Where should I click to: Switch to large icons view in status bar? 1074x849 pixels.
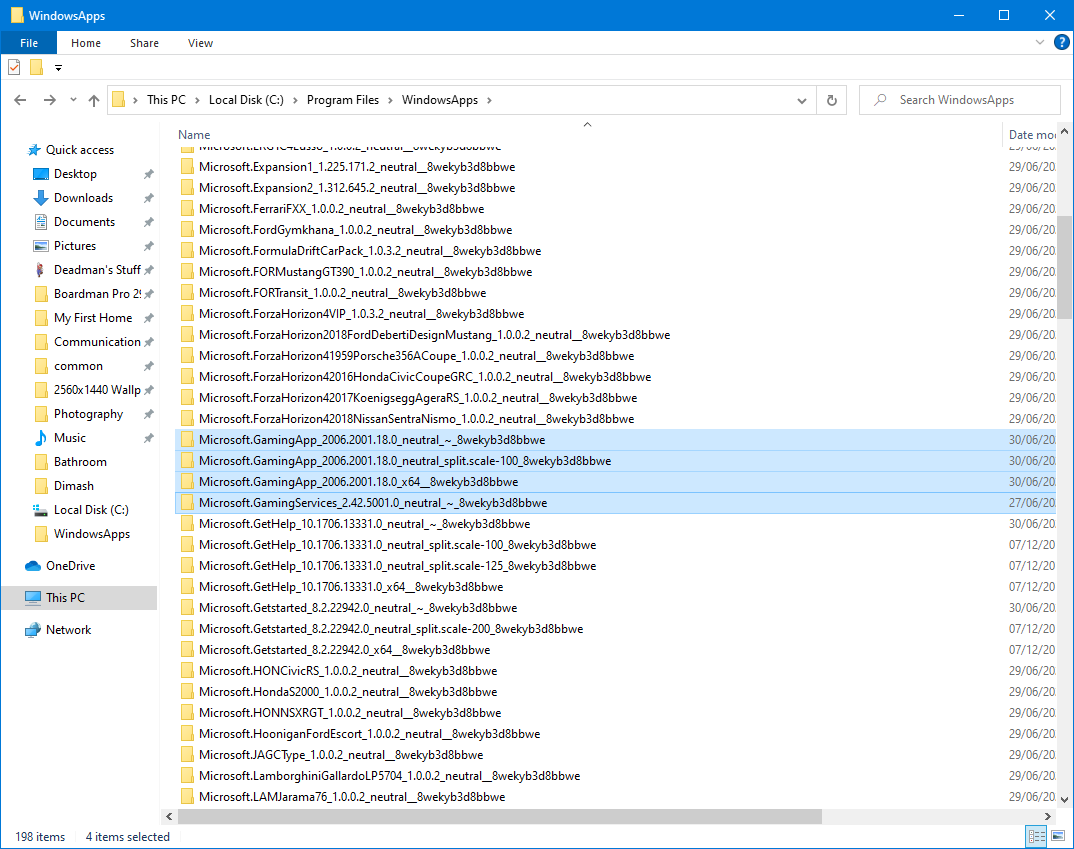1056,837
